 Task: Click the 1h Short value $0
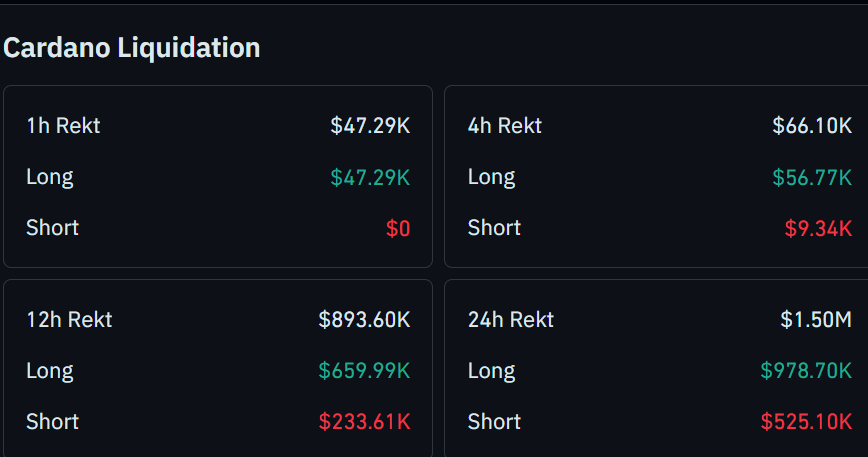click(398, 228)
